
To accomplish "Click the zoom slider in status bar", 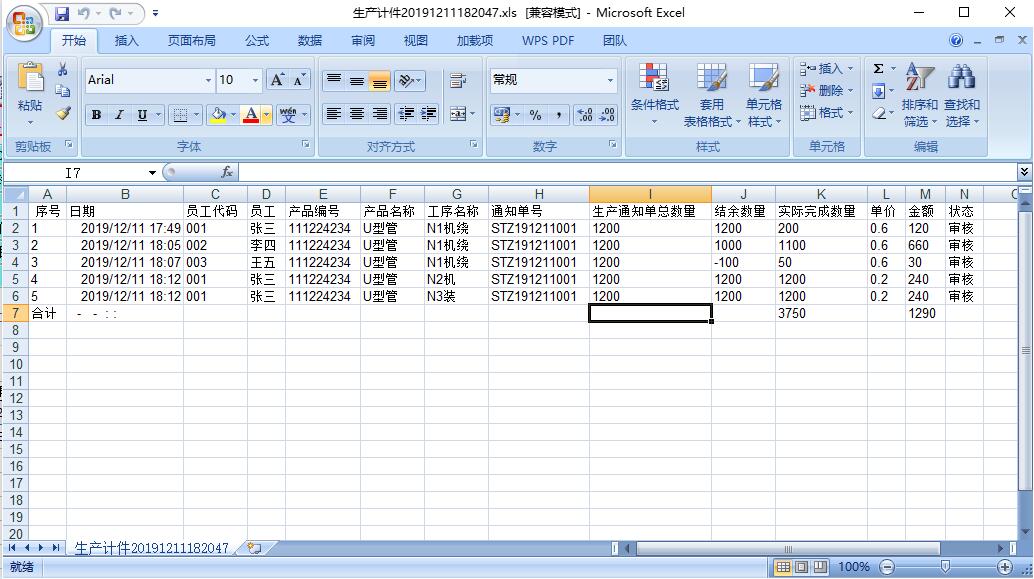I will [945, 567].
